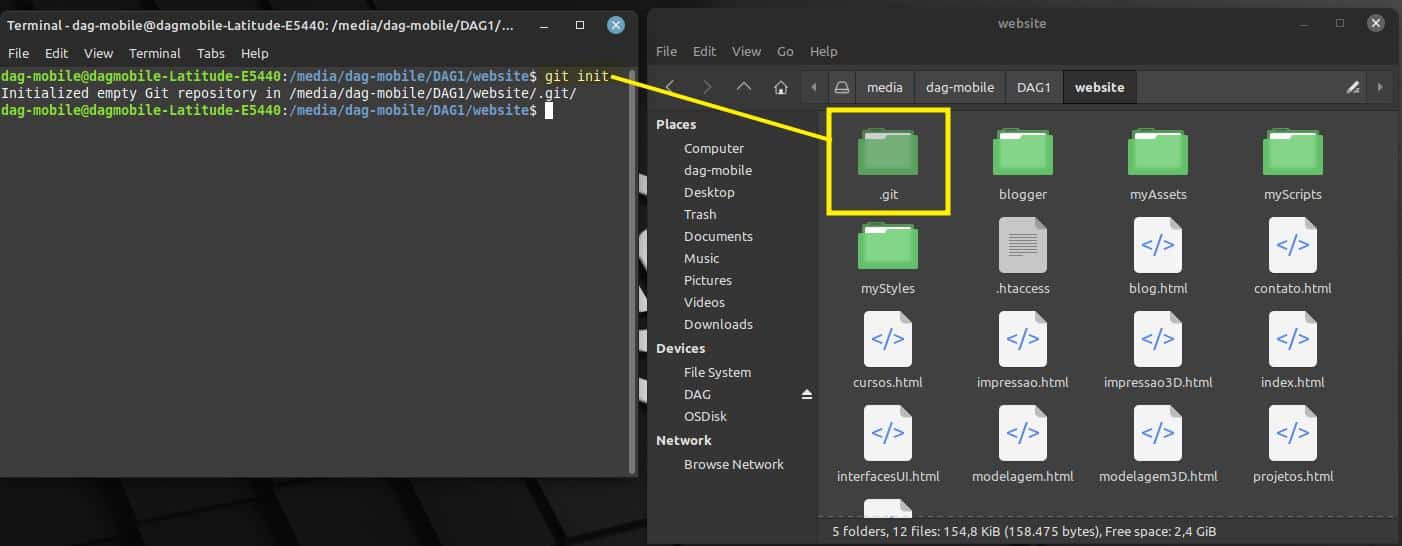This screenshot has width=1402, height=546.
Task: Toggle the location text entry mode
Action: point(1353,87)
